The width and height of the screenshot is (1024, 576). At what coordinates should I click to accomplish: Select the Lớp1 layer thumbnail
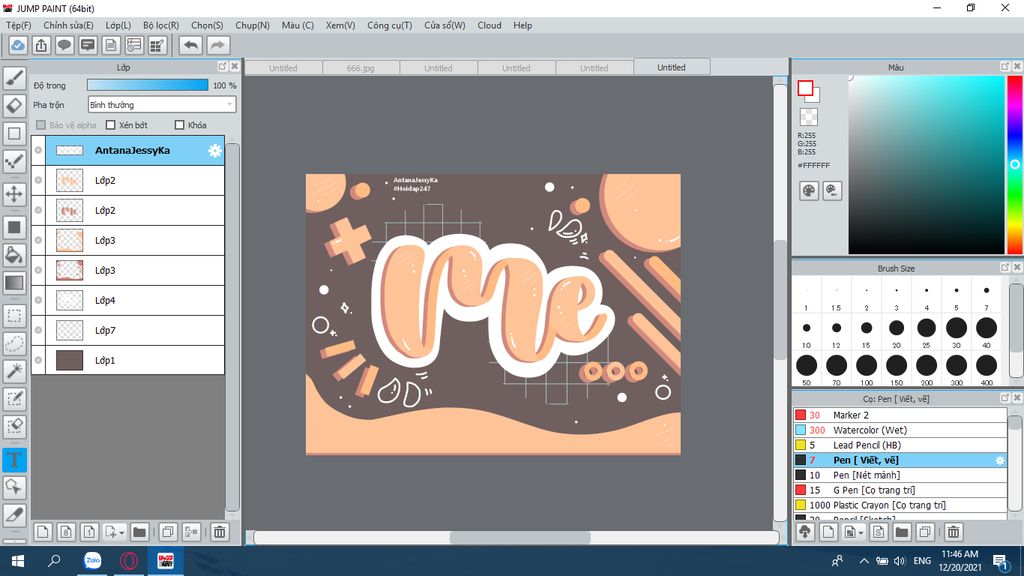(x=69, y=360)
